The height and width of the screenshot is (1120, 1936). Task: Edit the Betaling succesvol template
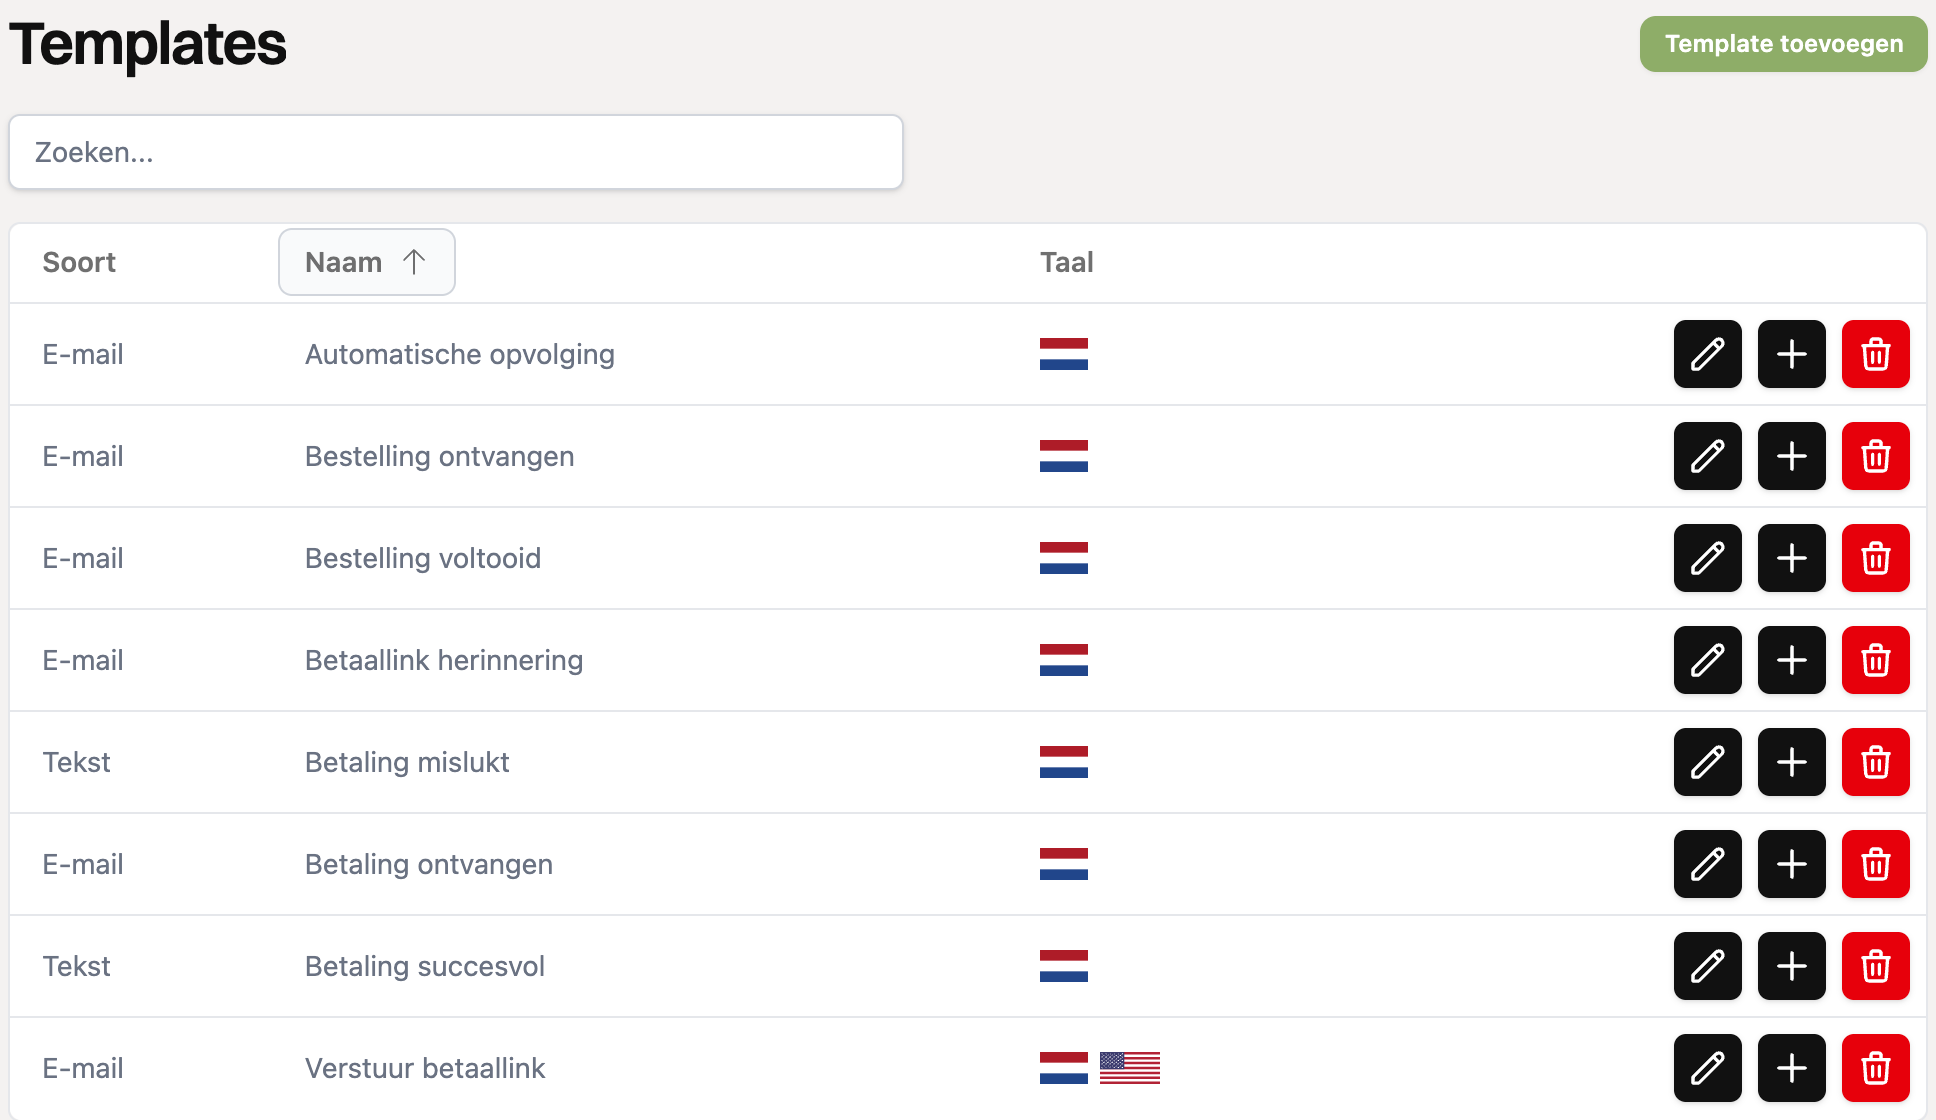(x=1708, y=966)
